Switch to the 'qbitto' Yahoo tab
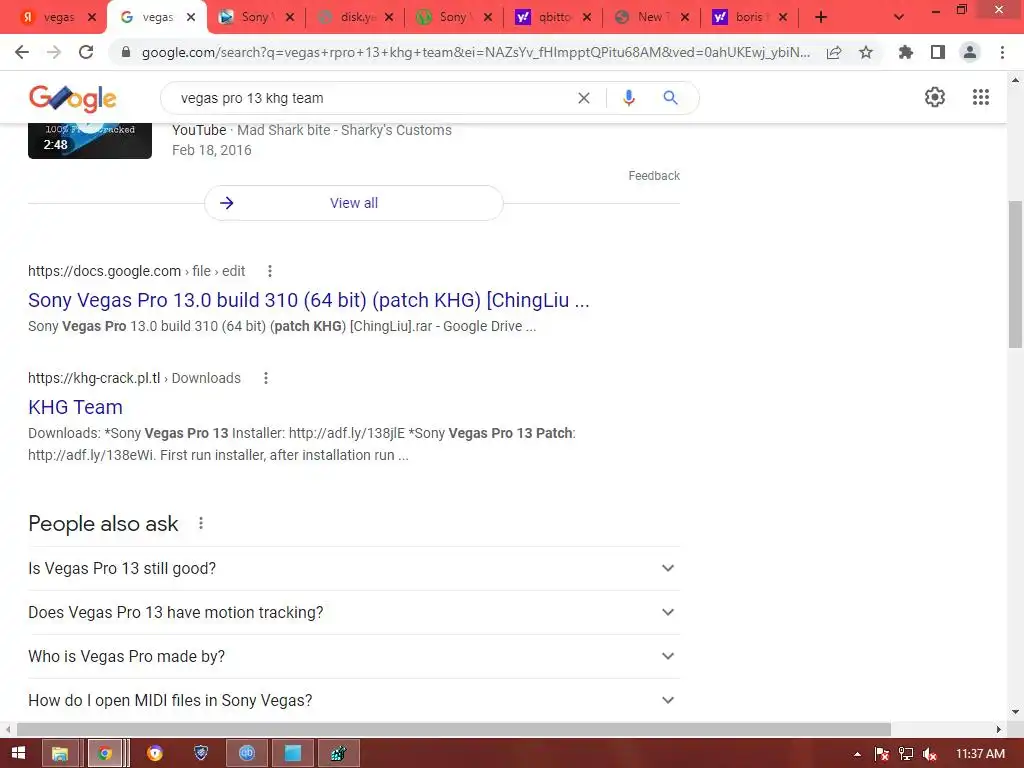 coord(551,17)
